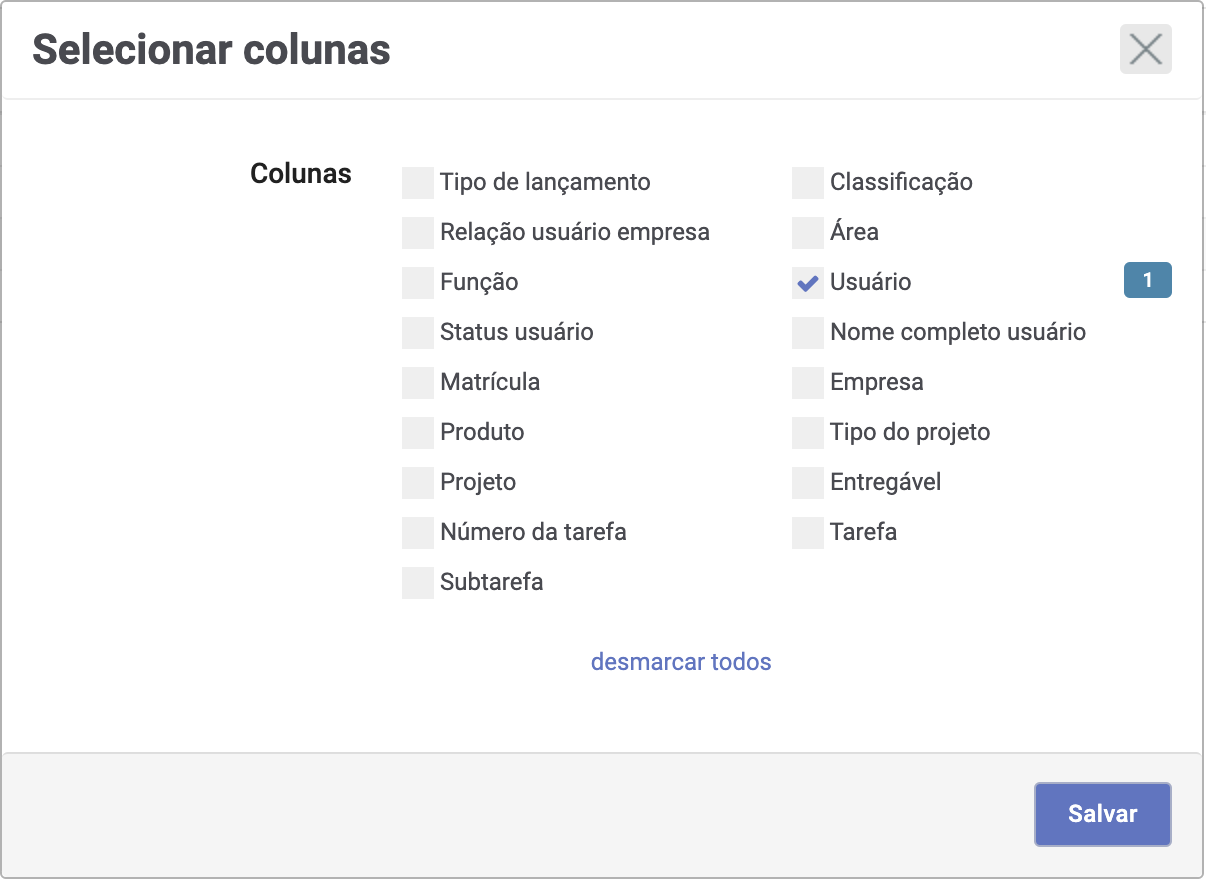Close the Selecionar colunas dialog

tap(1145, 49)
